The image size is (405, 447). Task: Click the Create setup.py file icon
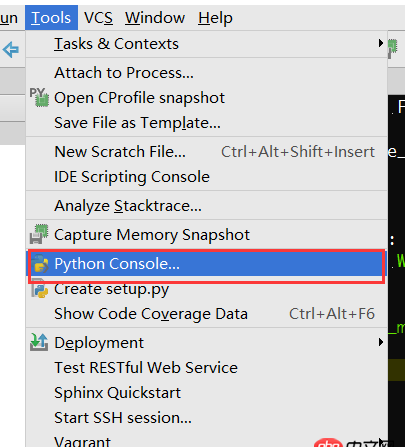coord(40,289)
